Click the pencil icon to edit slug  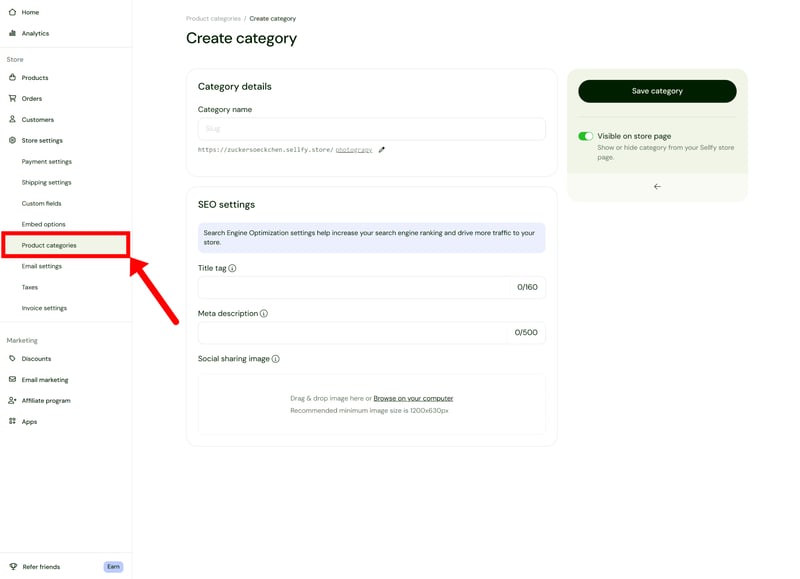click(x=382, y=149)
